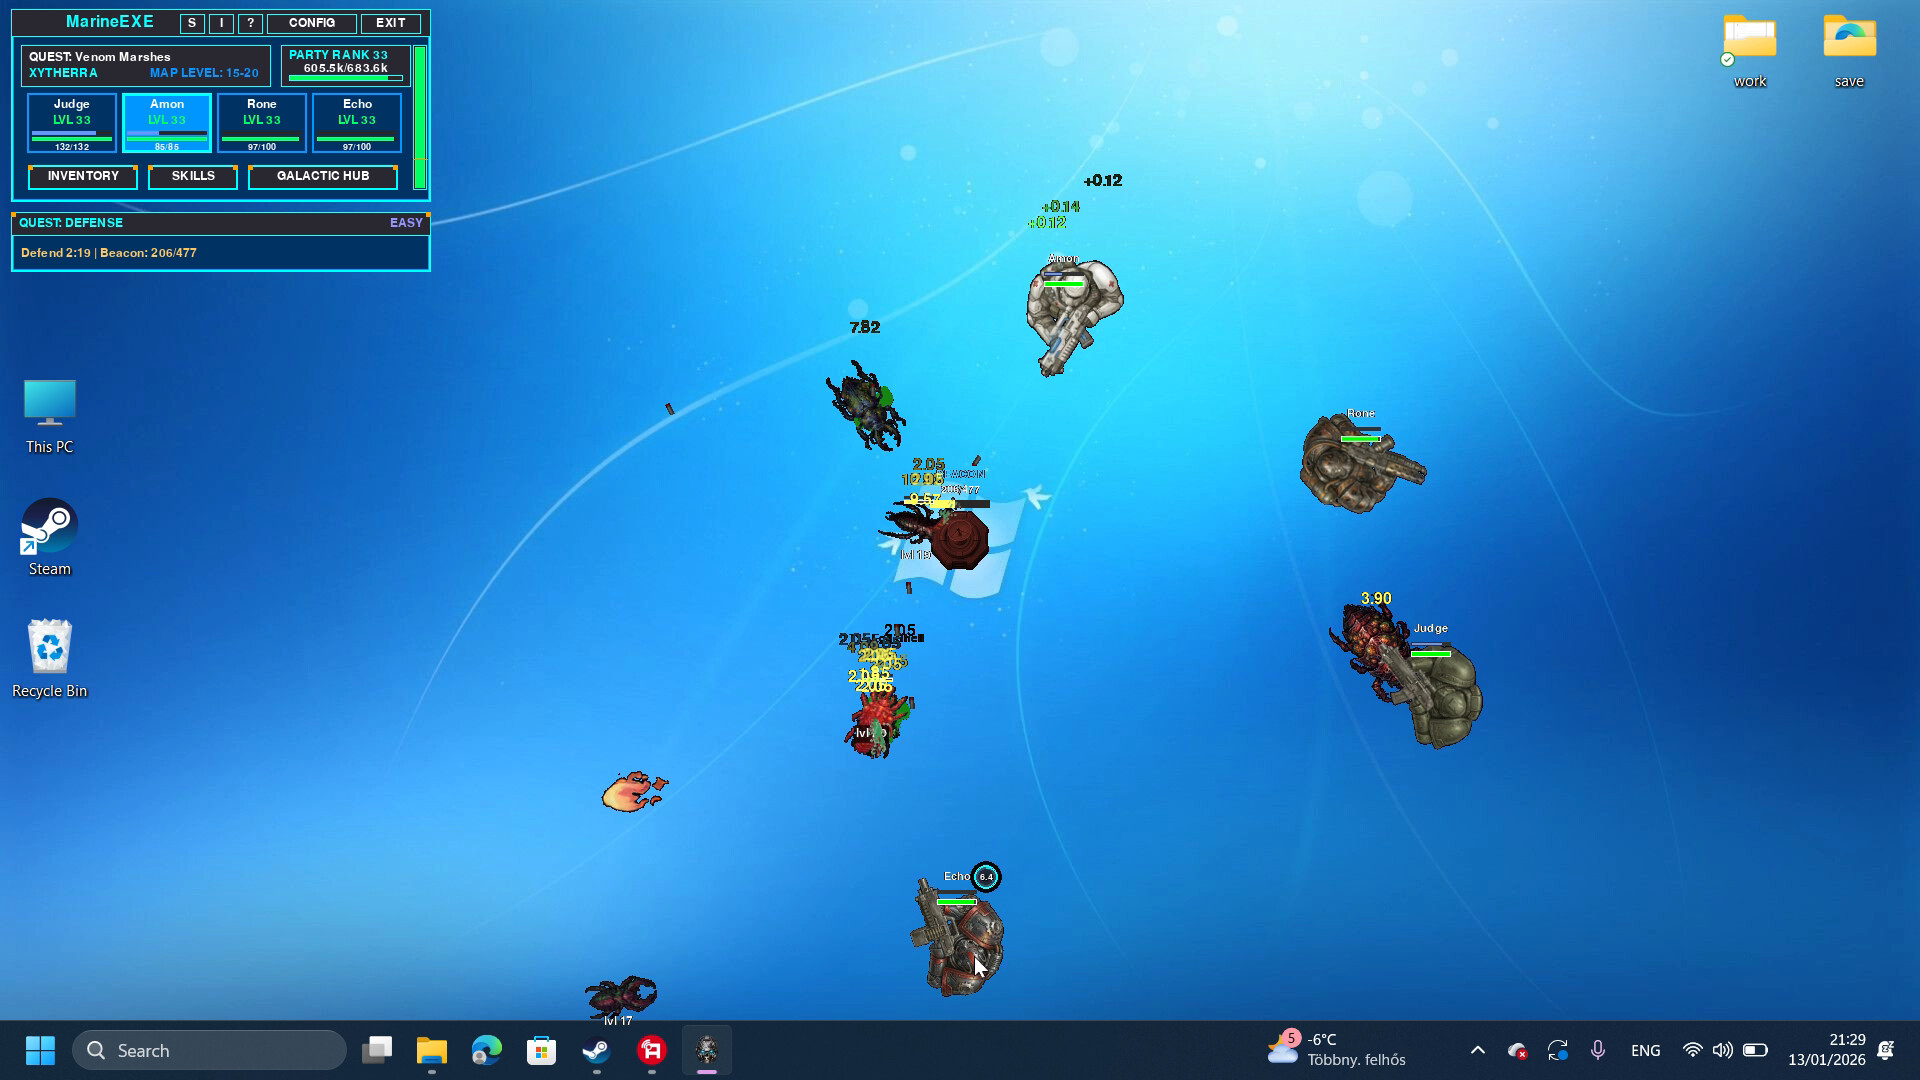Select Rone's party member card

pyautogui.click(x=261, y=121)
